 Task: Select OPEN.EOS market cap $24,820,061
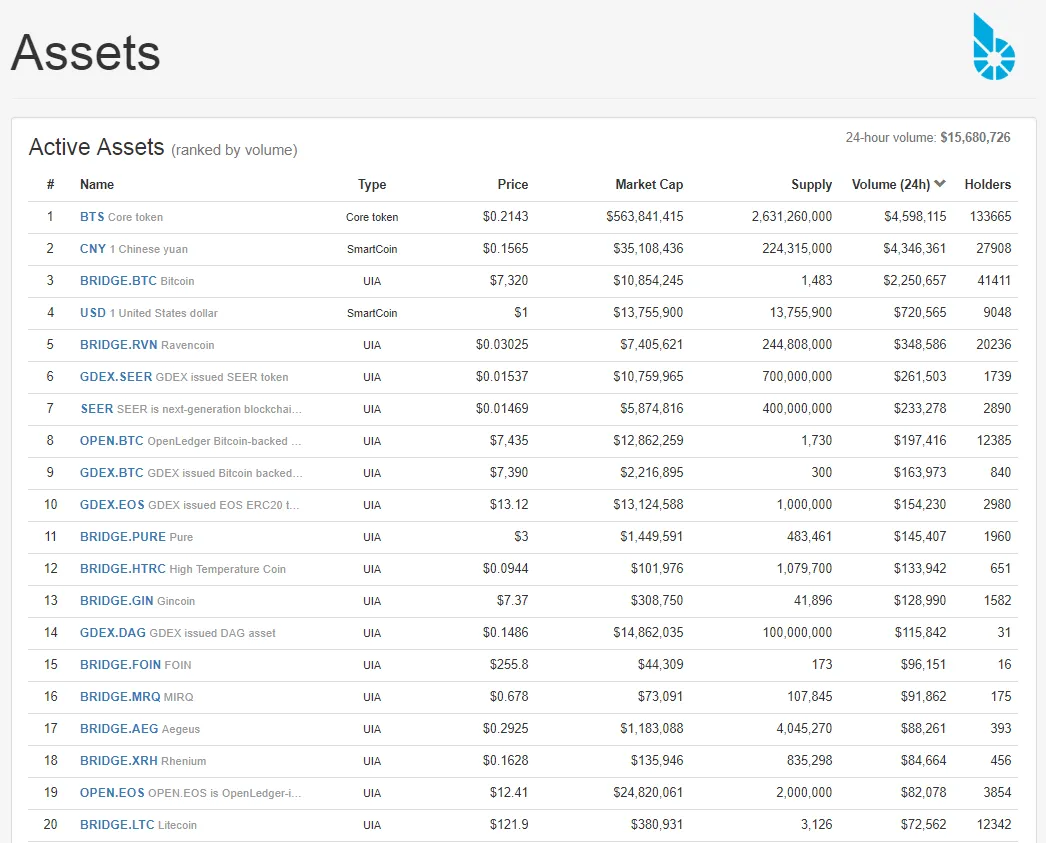click(x=648, y=793)
